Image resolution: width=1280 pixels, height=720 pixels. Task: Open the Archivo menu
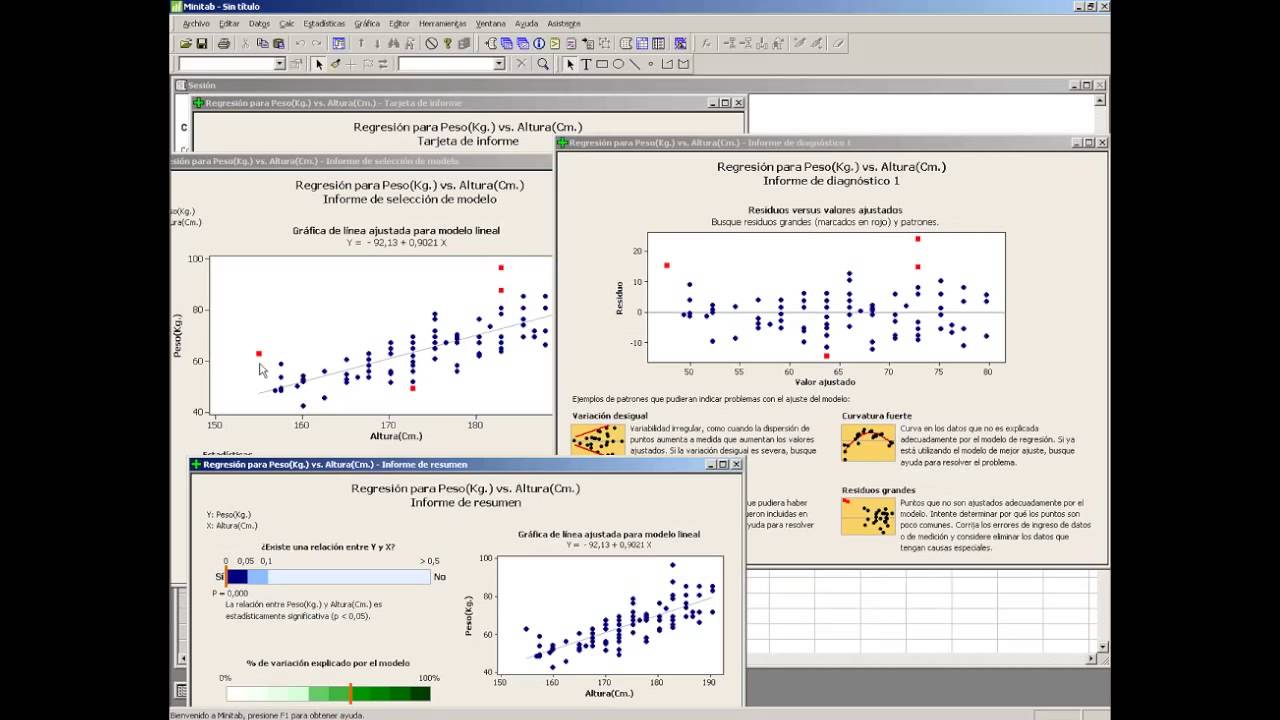pyautogui.click(x=196, y=23)
